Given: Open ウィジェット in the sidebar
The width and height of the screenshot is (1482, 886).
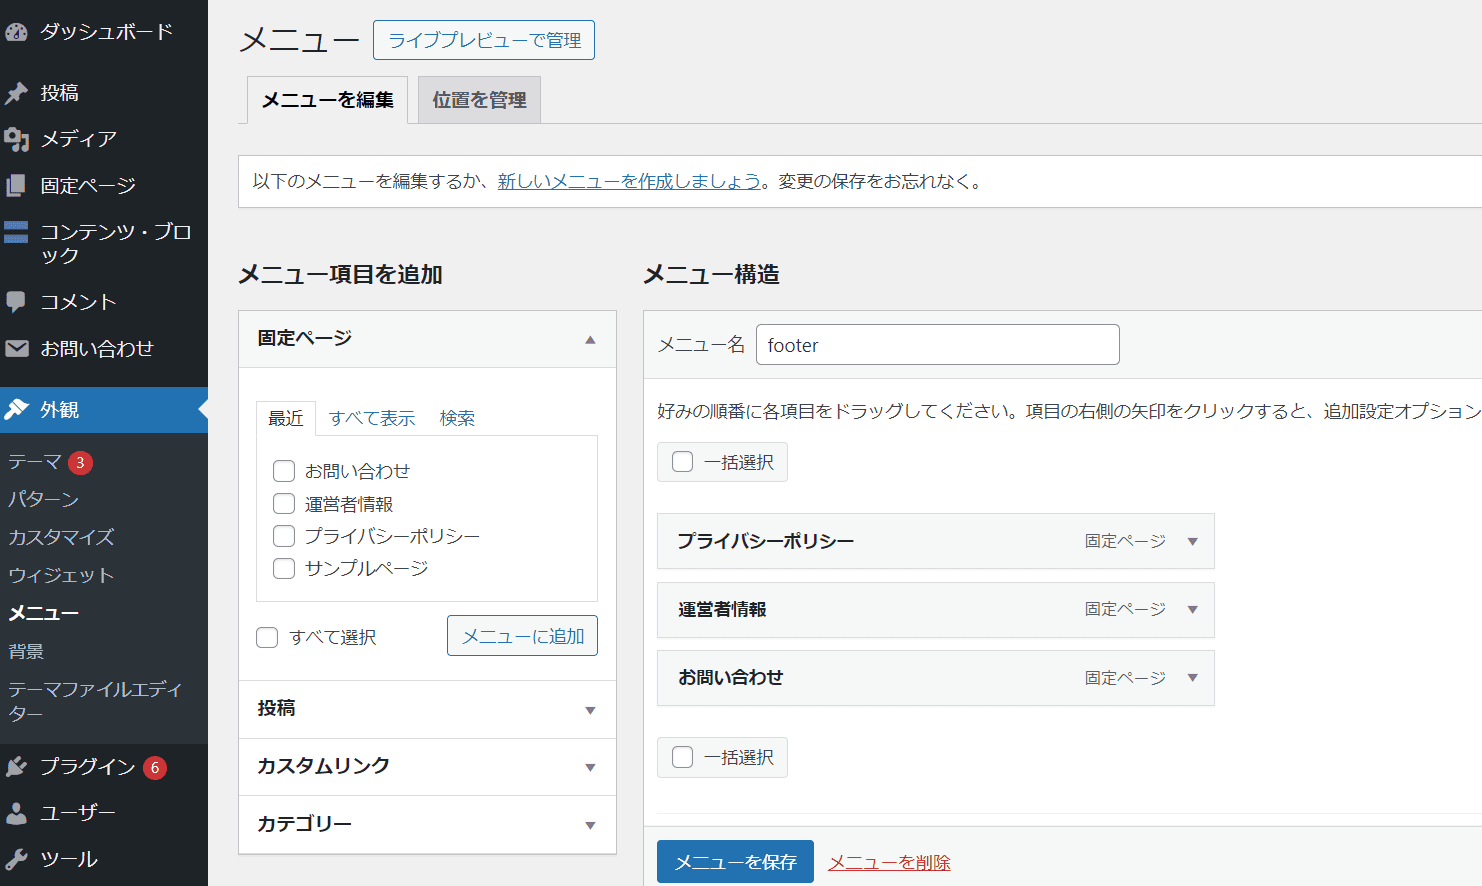Looking at the screenshot, I should pyautogui.click(x=61, y=575).
